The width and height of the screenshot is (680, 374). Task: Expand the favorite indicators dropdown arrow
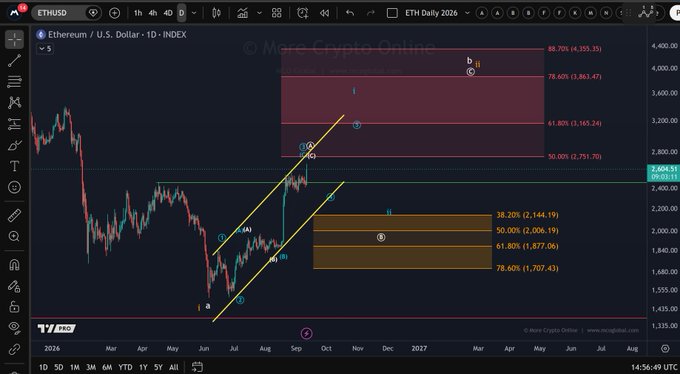pos(259,13)
